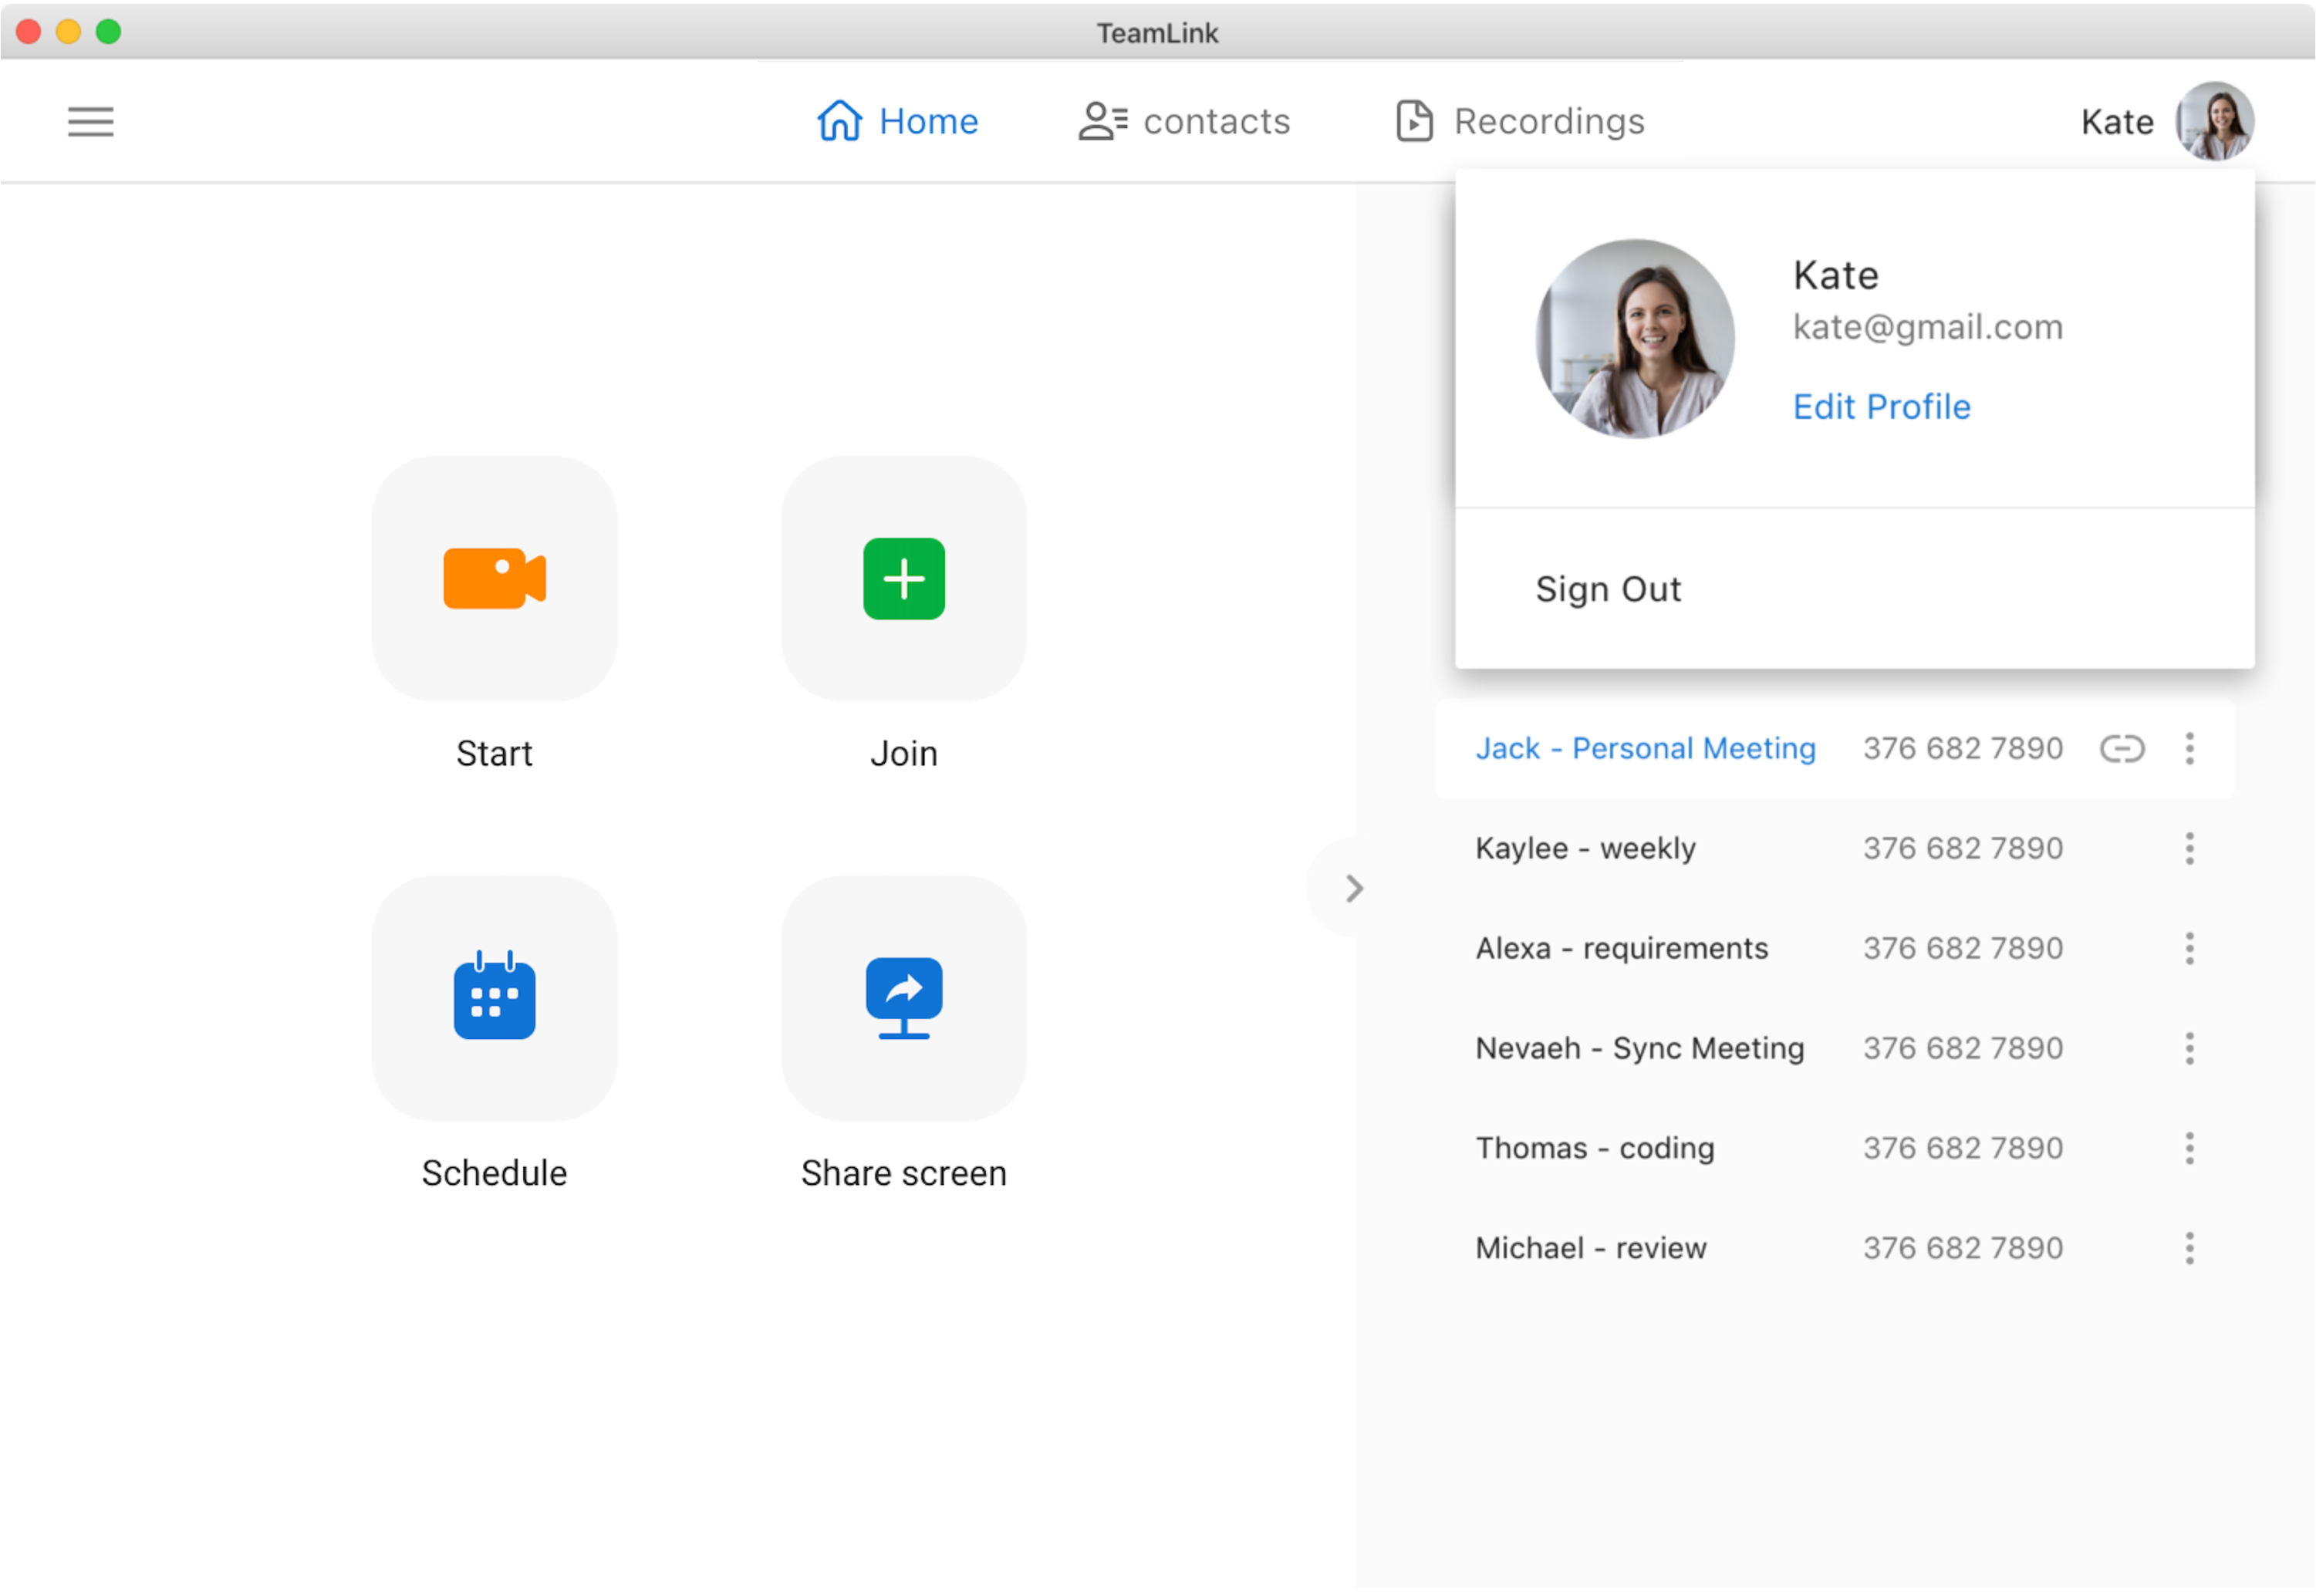Screen dimensions: 2316x1596
Task: Click the Edit Profile link
Action: point(1881,406)
